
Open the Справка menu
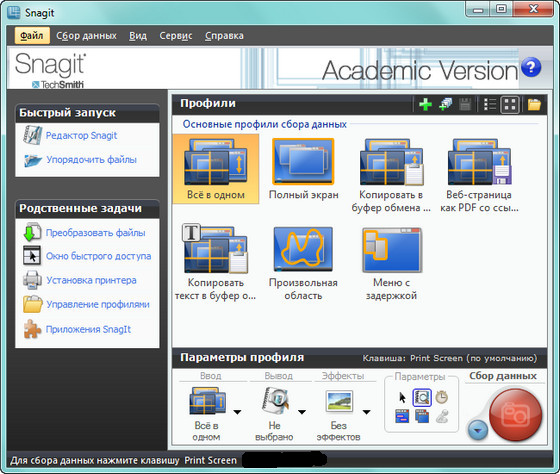click(224, 35)
